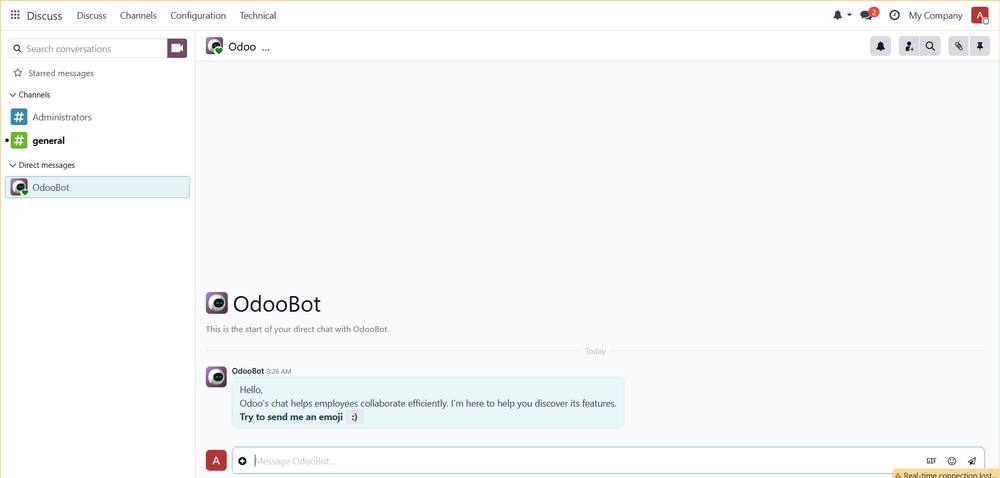The image size is (1000, 478).
Task: Open the GIF picker
Action: (931, 461)
